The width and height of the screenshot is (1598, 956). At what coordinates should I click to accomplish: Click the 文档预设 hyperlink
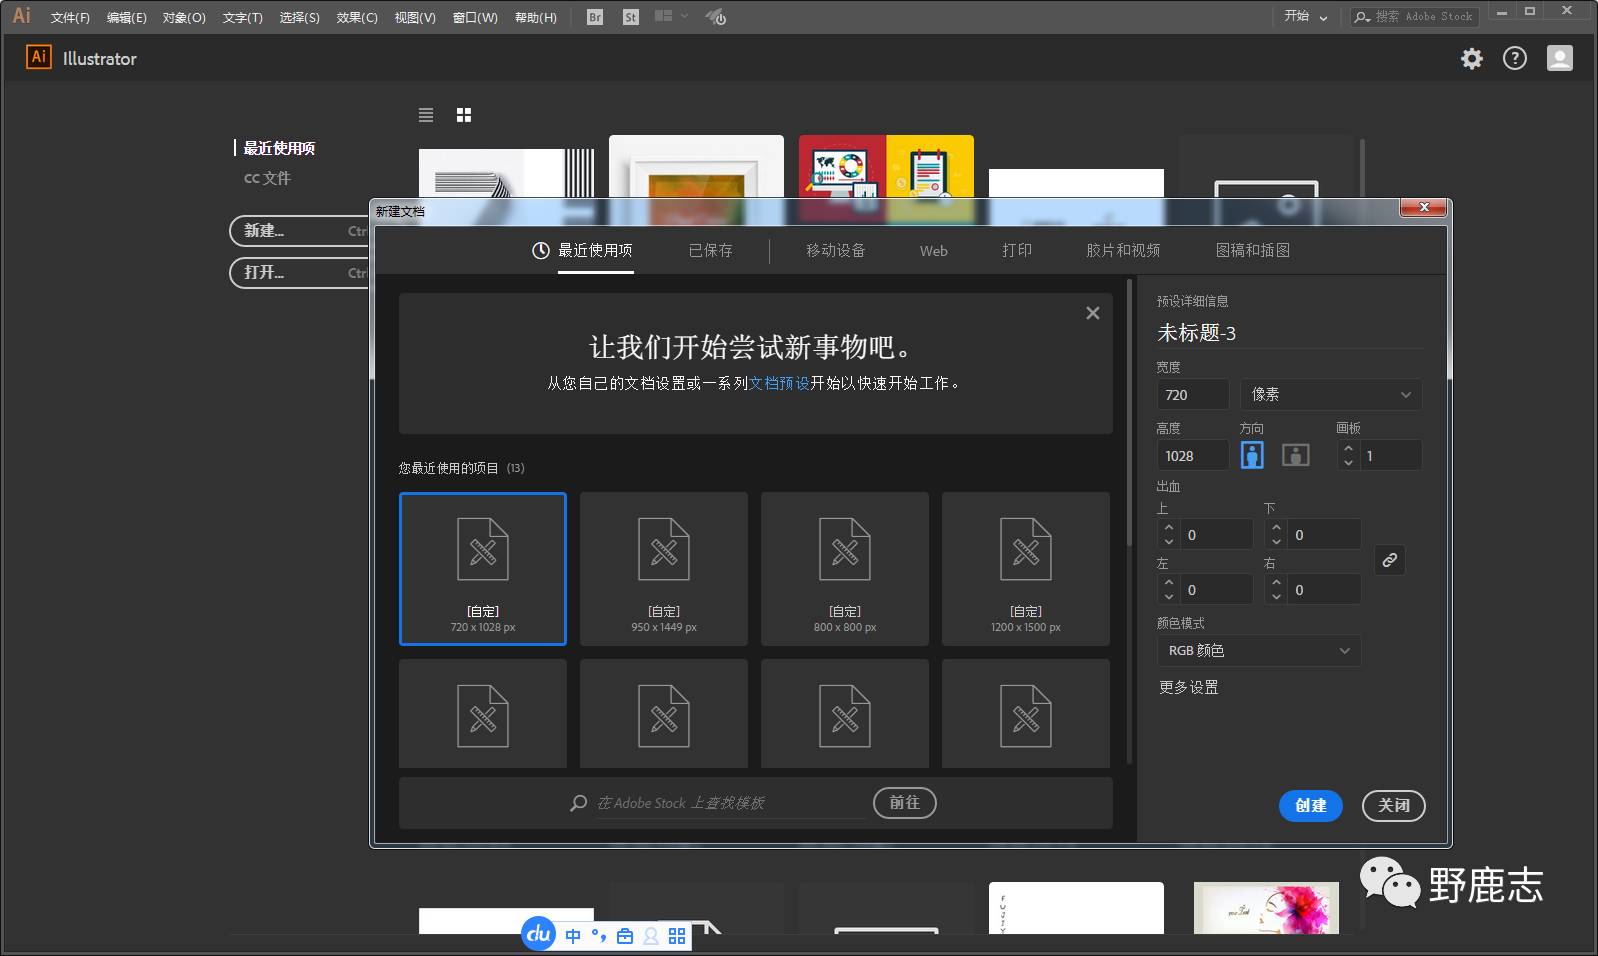[779, 383]
